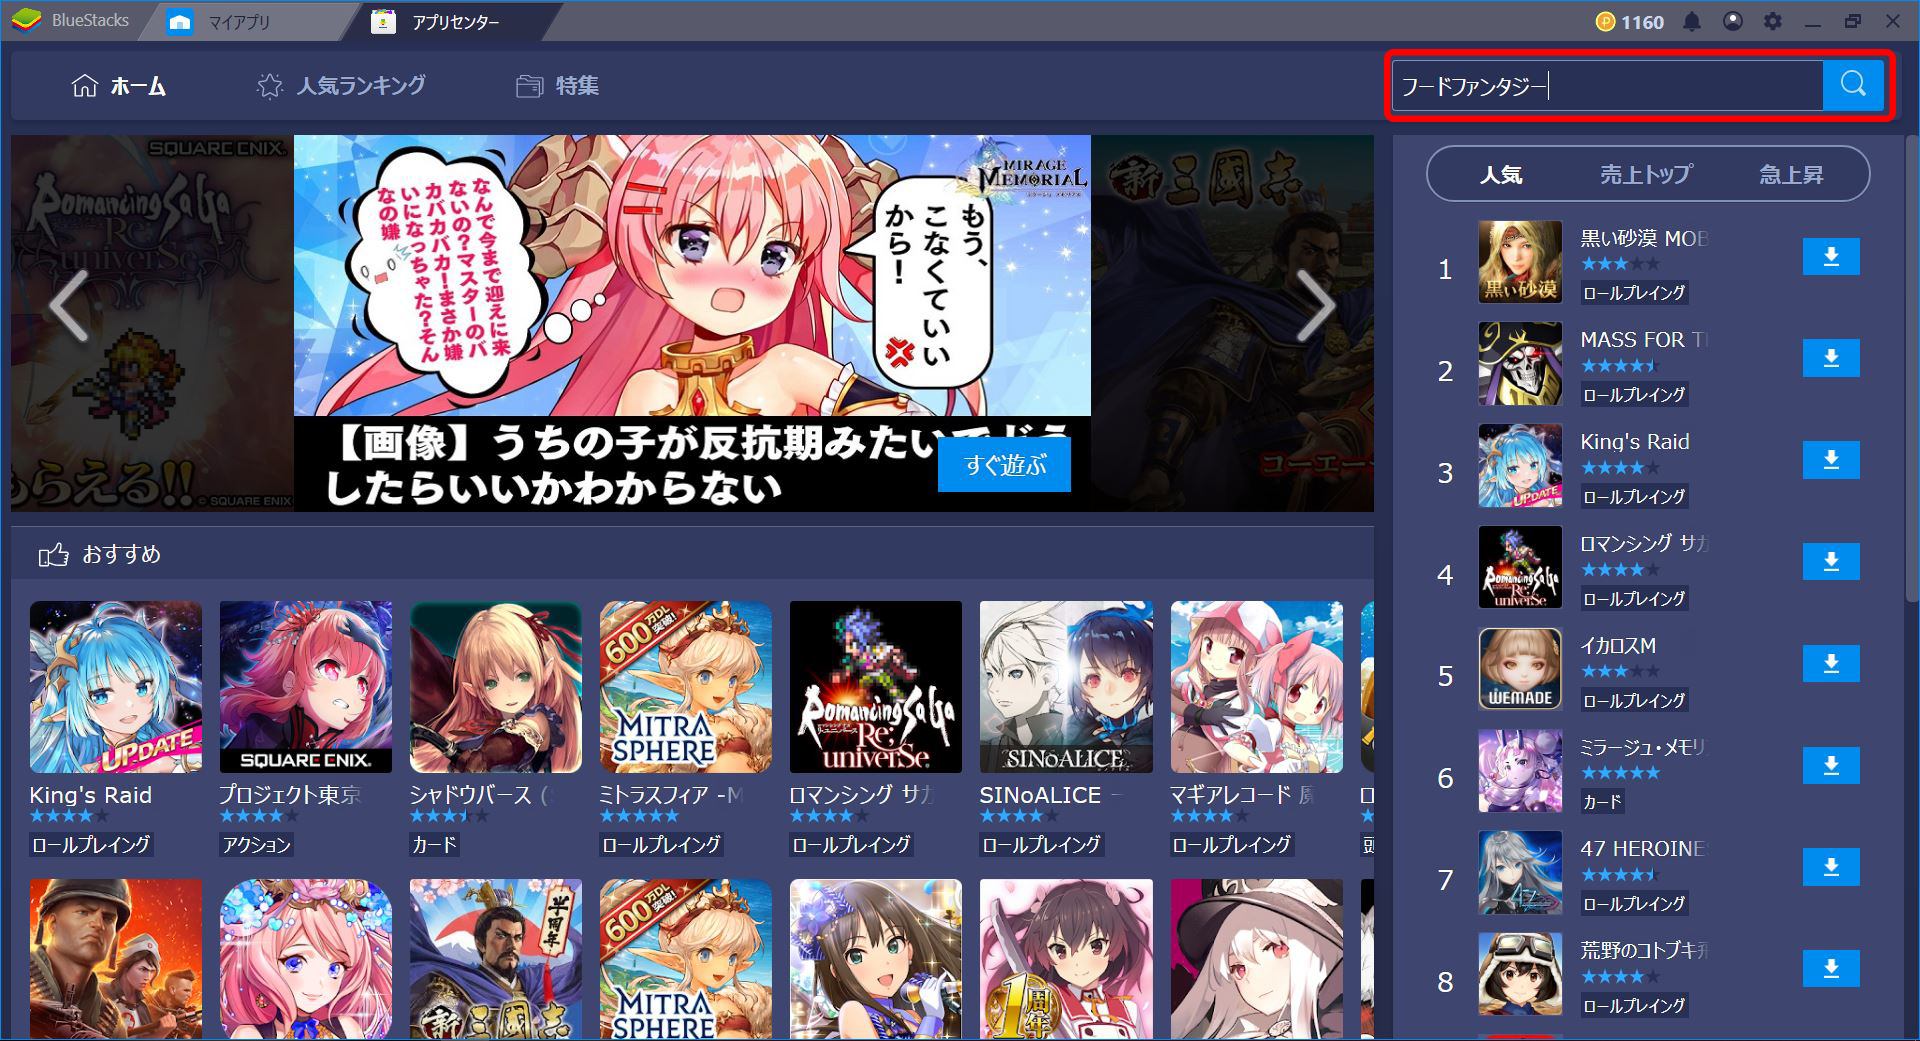The width and height of the screenshot is (1920, 1041).
Task: Open the notifications bell
Action: [x=1691, y=21]
